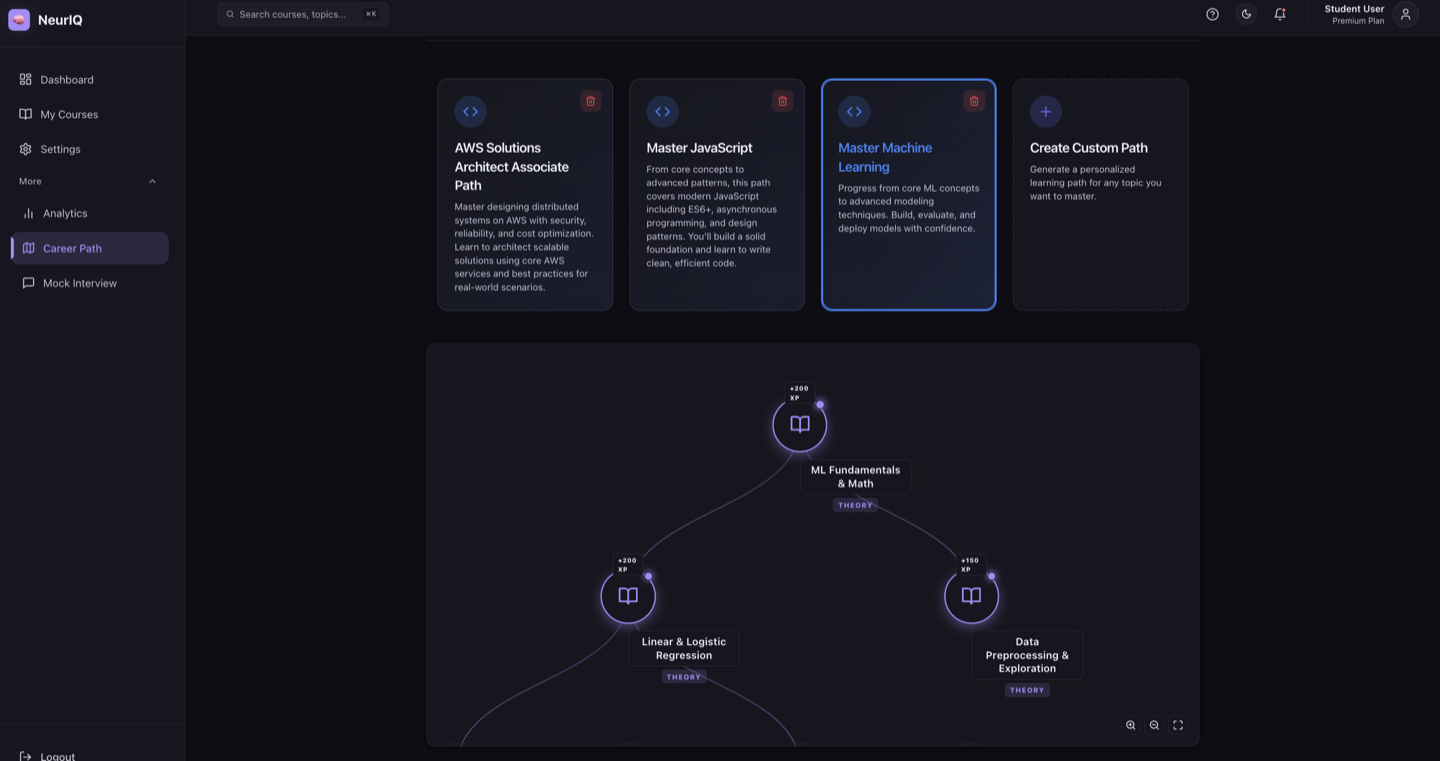1440x761 pixels.
Task: Click the Linear & Logistic Regression label
Action: 684,648
